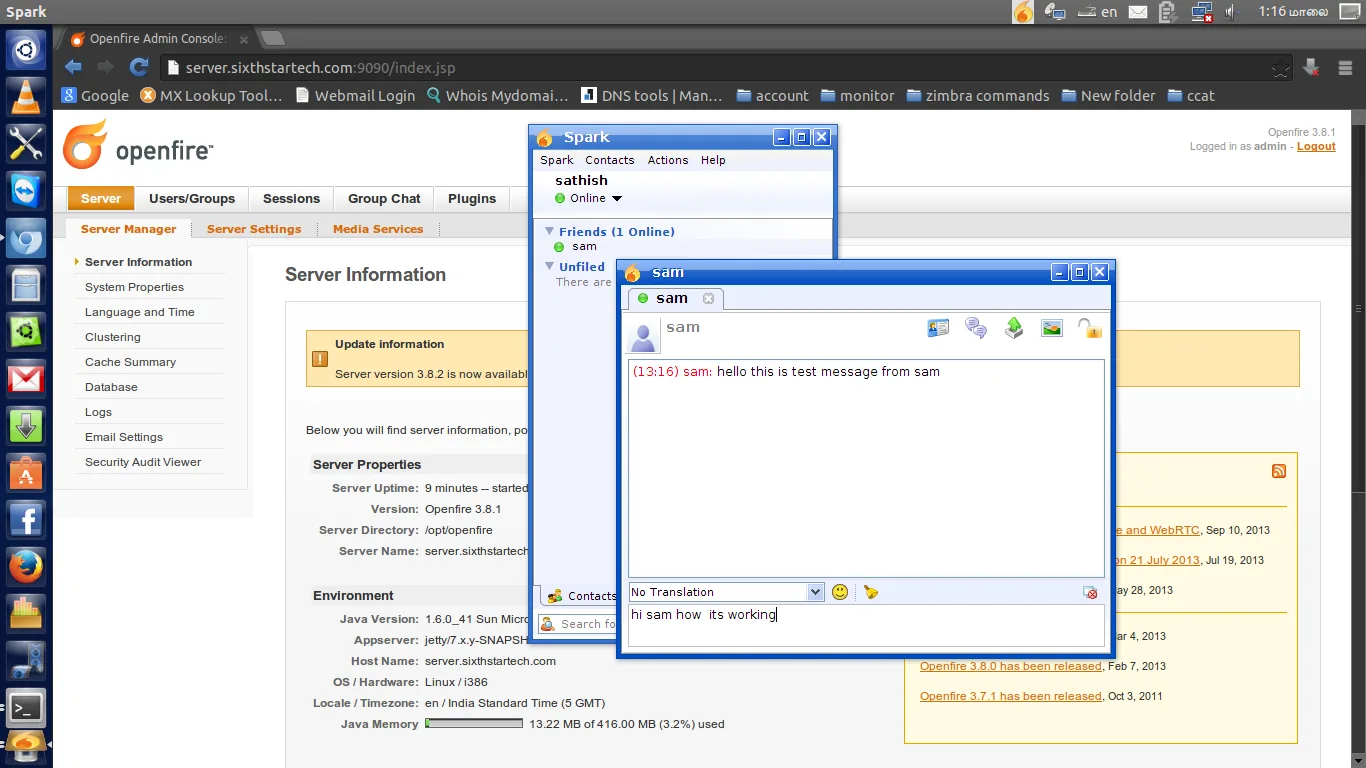Switch to the Users/Groups tab in Openfire
This screenshot has height=768, width=1366.
pyautogui.click(x=192, y=198)
